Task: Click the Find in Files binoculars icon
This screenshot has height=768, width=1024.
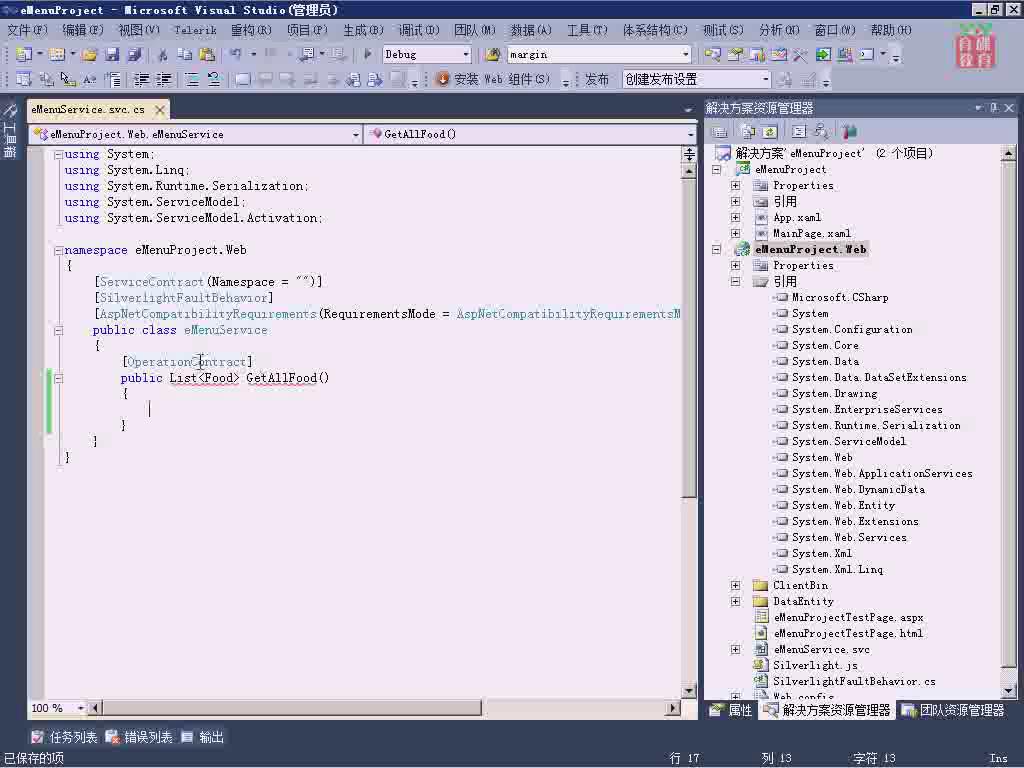Action: 492,54
